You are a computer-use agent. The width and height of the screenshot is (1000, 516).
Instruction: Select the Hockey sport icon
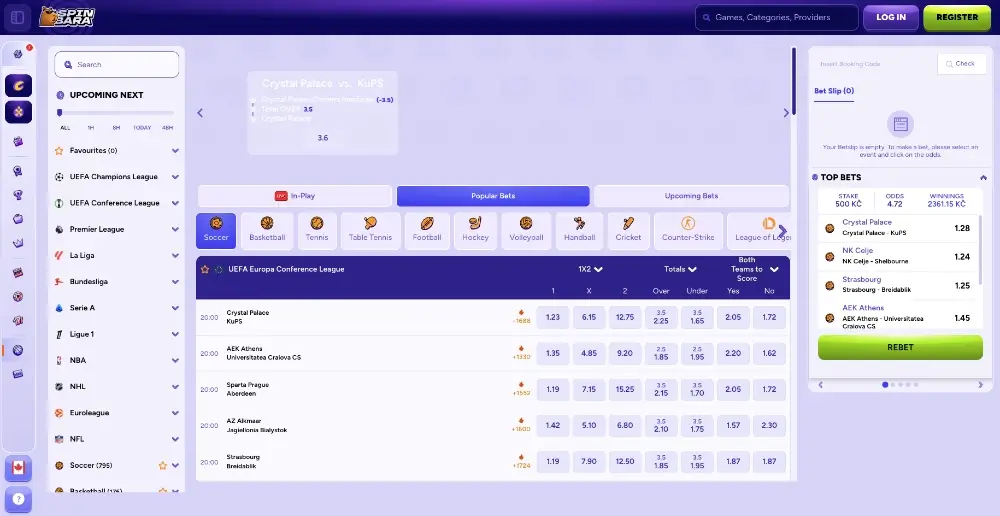[x=475, y=230]
